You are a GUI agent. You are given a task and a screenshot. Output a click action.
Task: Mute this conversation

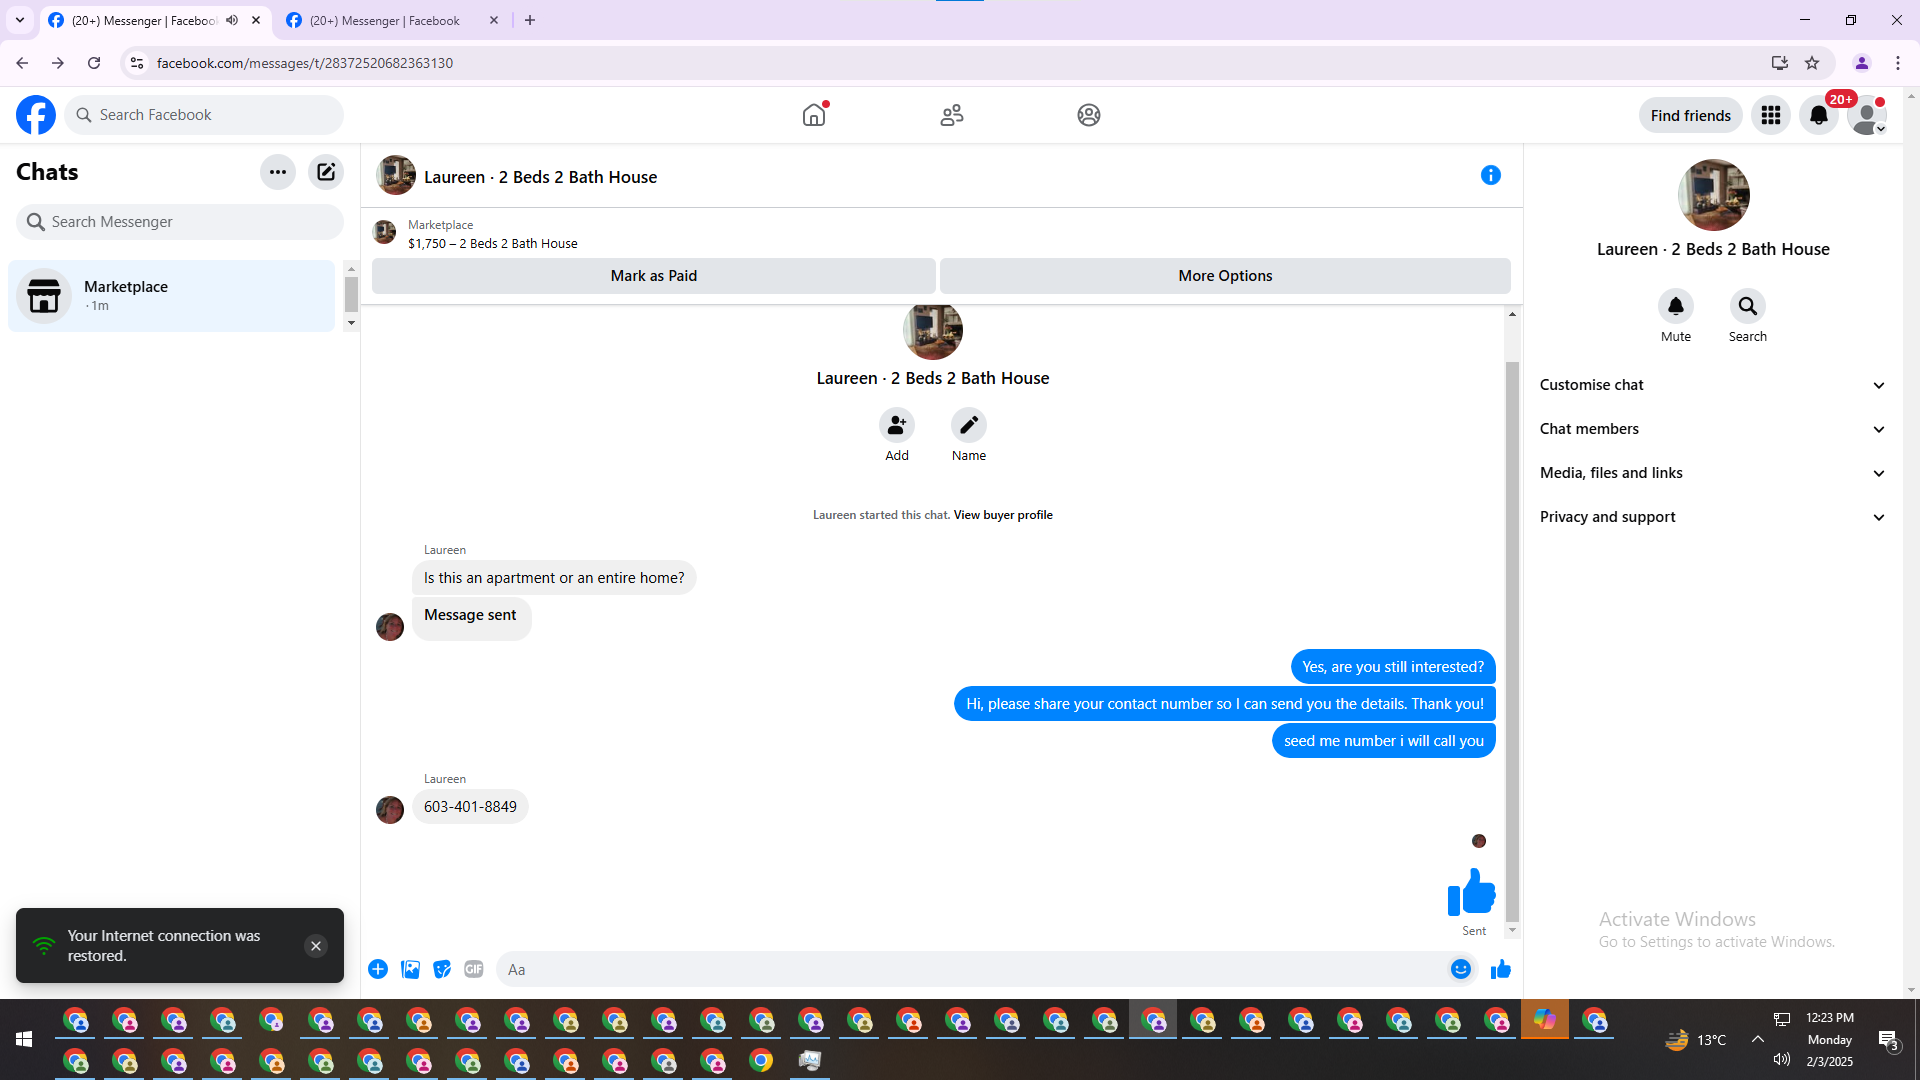click(x=1676, y=306)
